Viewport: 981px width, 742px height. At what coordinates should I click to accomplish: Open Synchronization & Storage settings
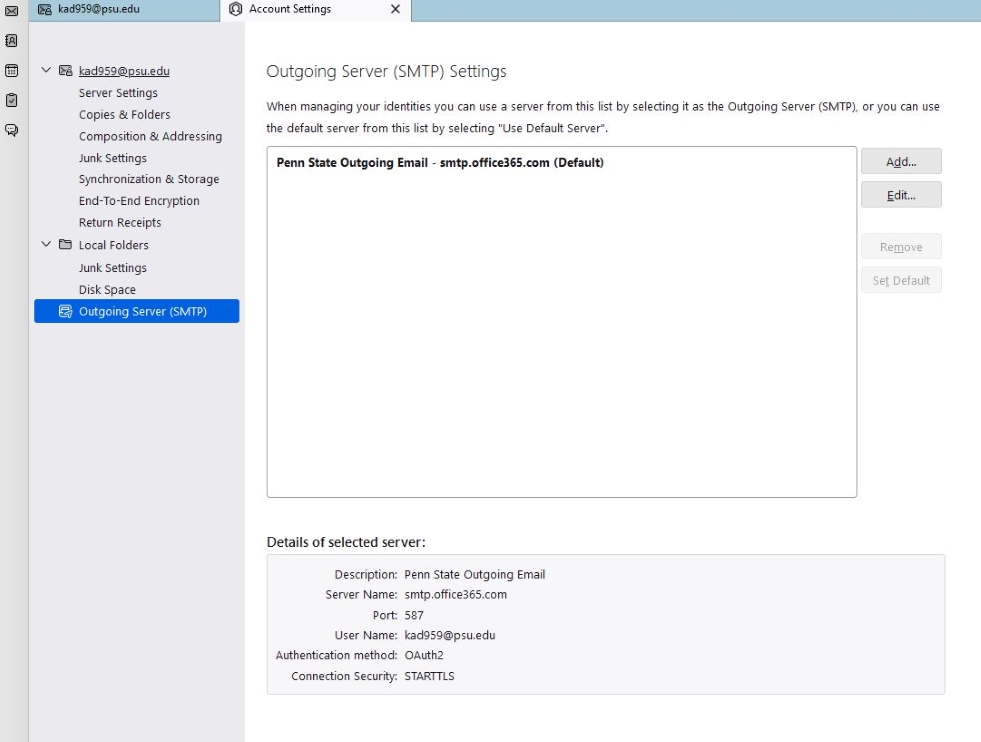[x=149, y=179]
